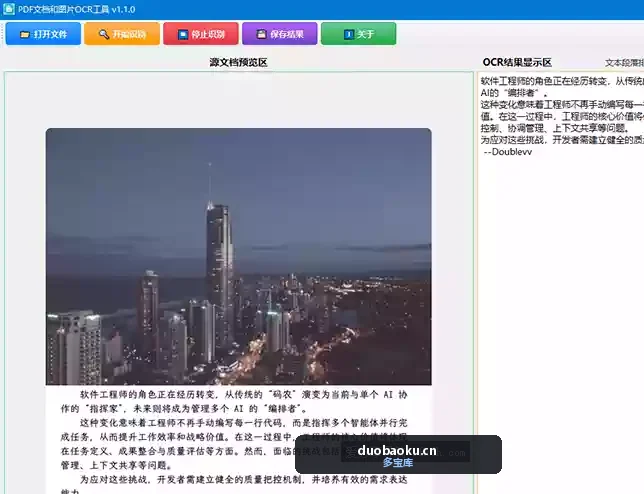The image size is (644, 494).
Task: Click the info icon on 关于
Action: click(349, 34)
